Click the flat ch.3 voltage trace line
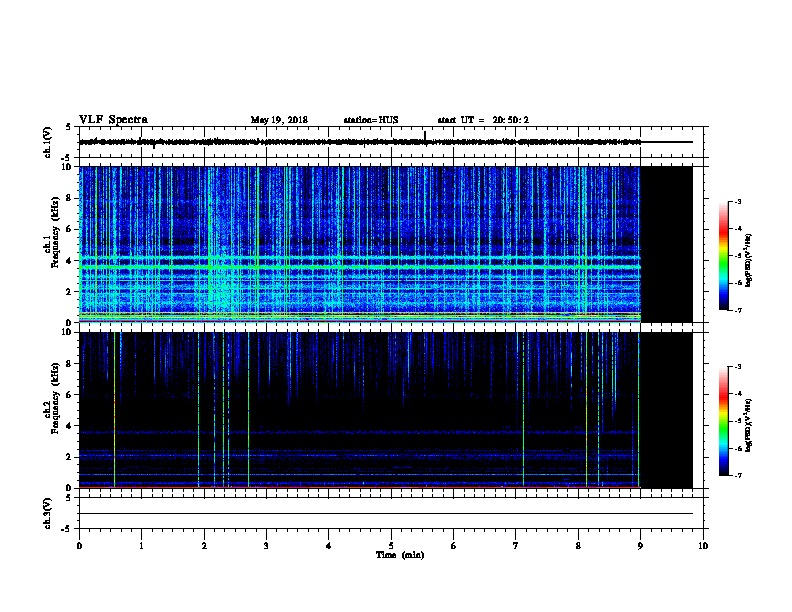 tap(386, 514)
